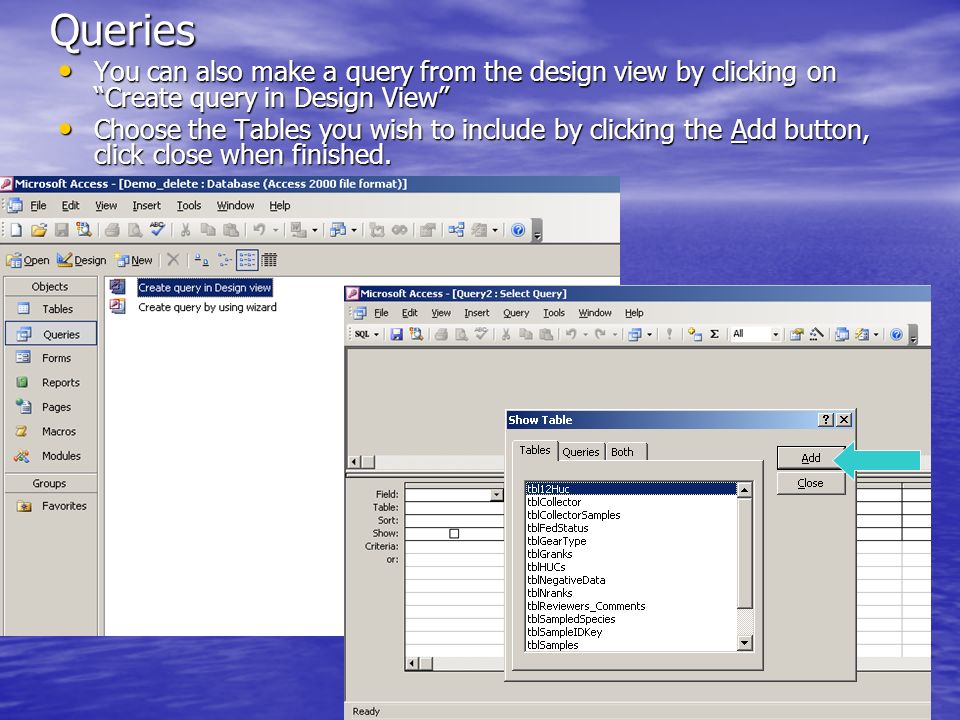Click Create query in Design view

point(204,288)
